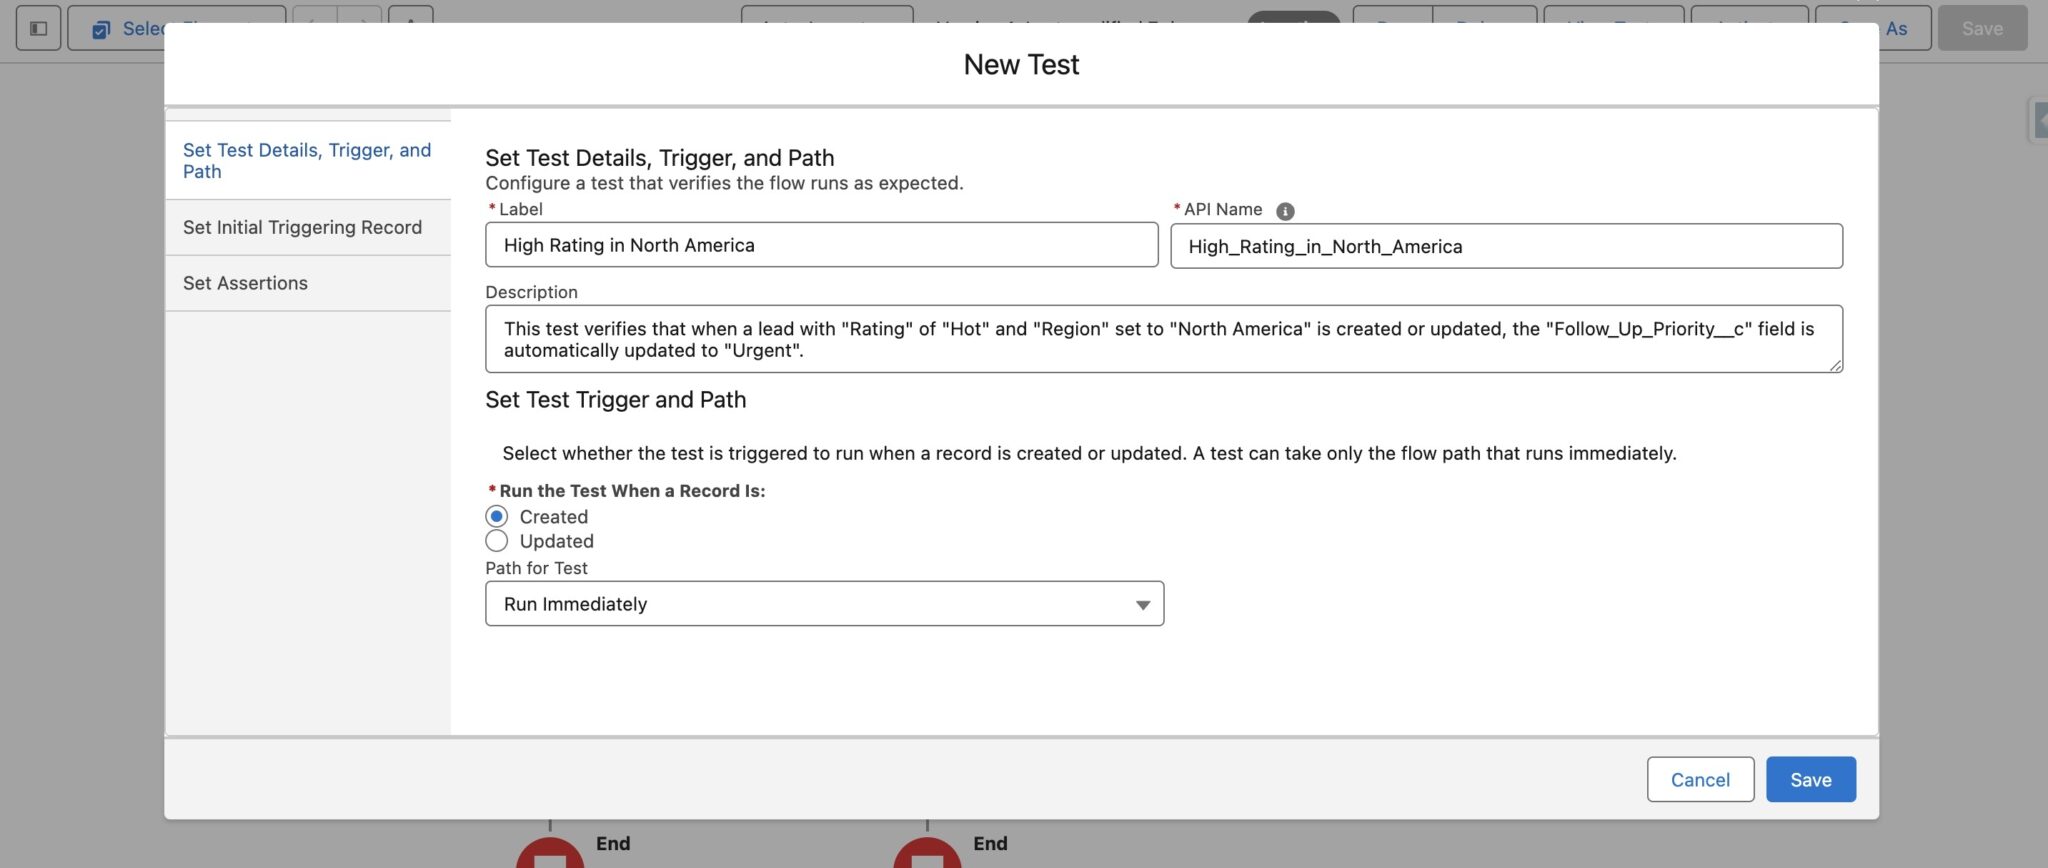Select the Updated radio button
This screenshot has height=868, width=2048.
[497, 541]
